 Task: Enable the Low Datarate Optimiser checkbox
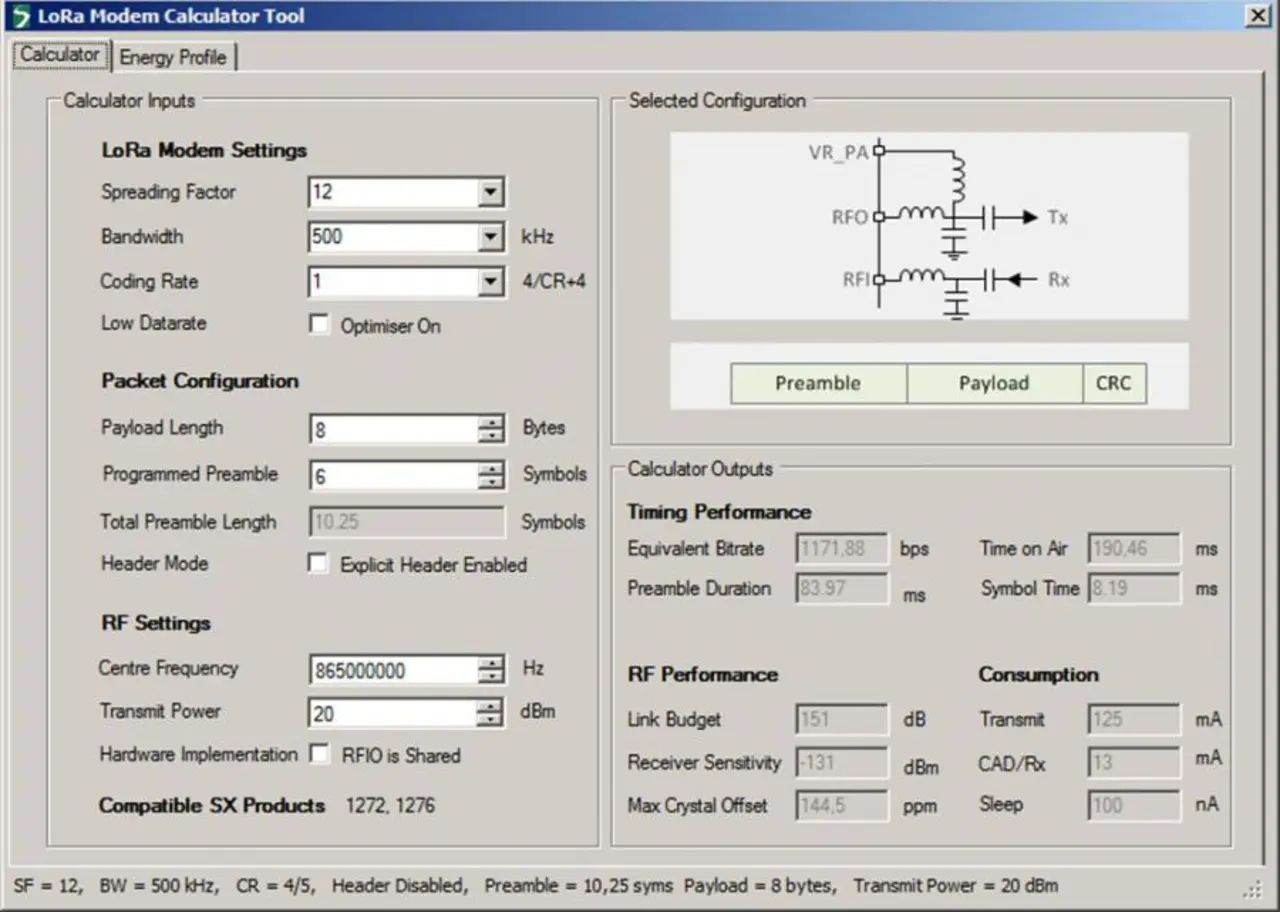click(x=319, y=325)
